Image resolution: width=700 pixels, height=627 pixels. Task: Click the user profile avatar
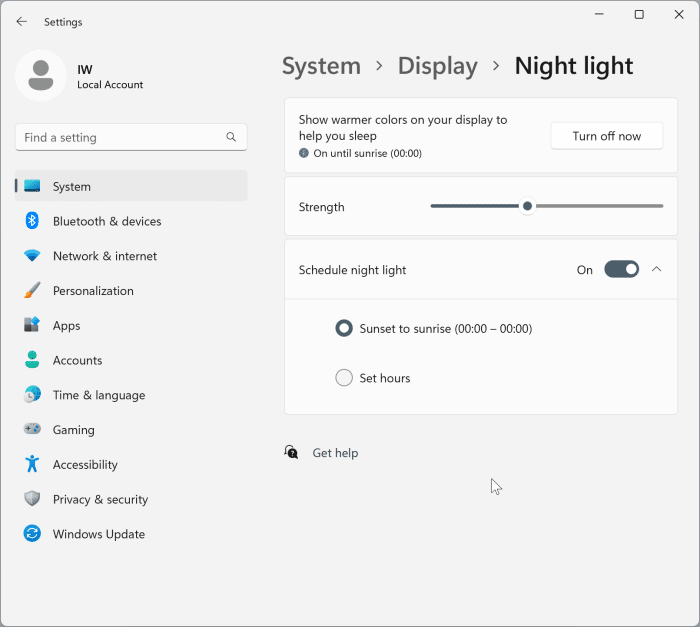click(x=41, y=75)
